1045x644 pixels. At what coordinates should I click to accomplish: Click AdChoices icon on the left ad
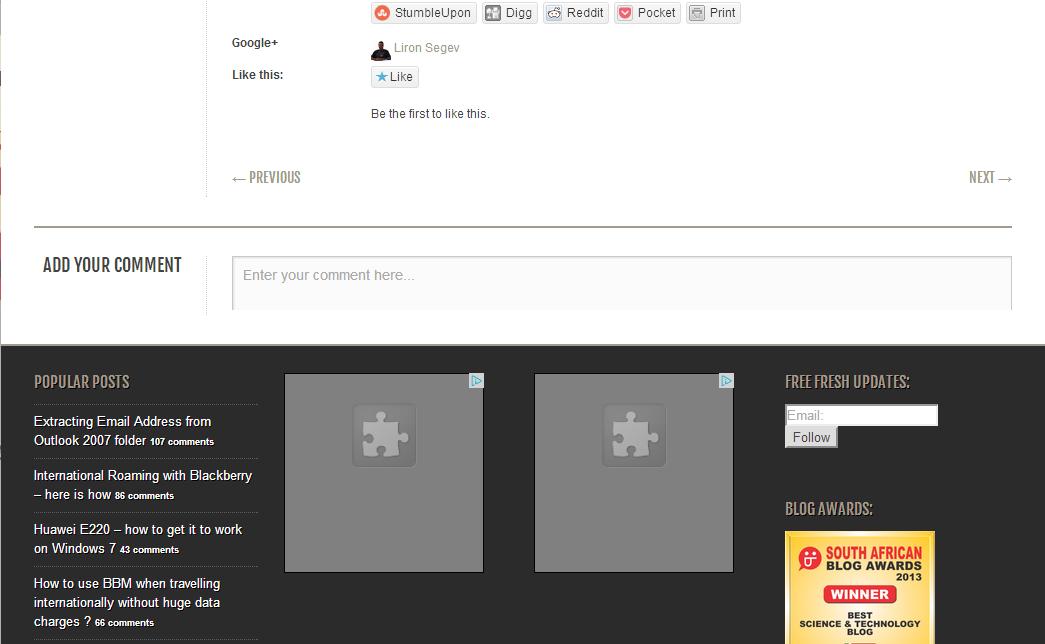(x=477, y=381)
